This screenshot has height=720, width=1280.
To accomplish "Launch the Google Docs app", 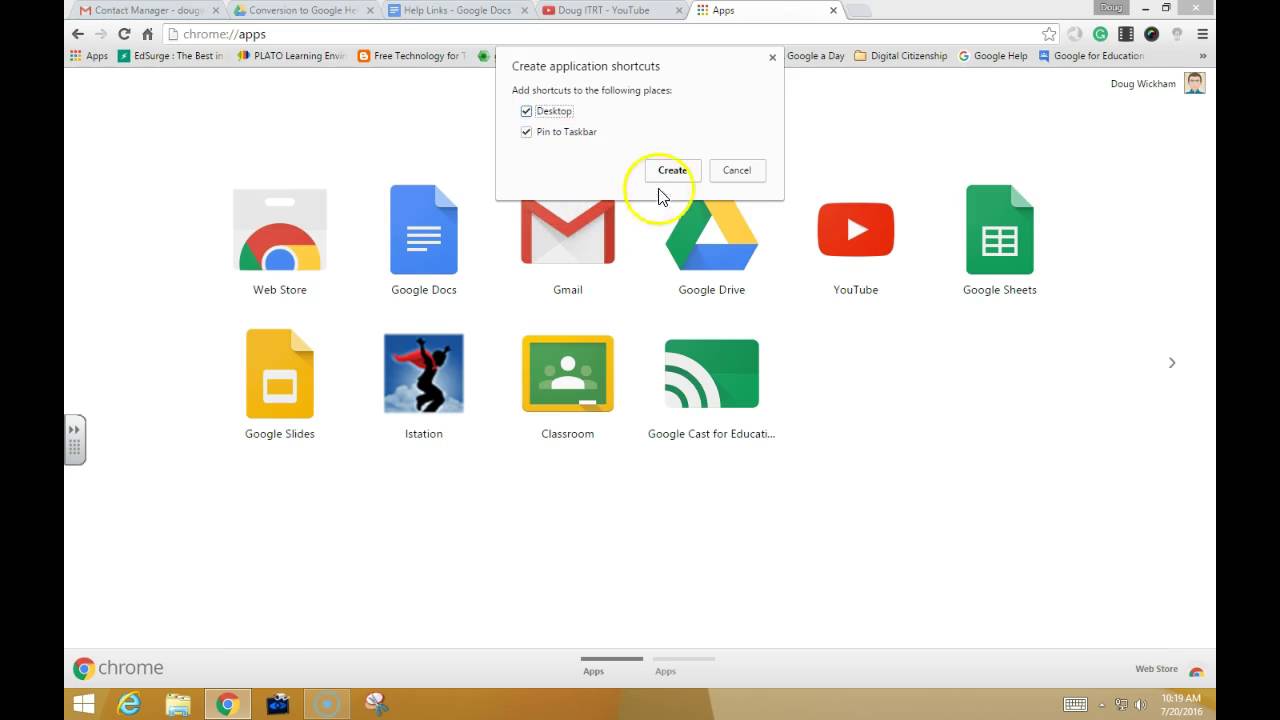I will [x=423, y=229].
